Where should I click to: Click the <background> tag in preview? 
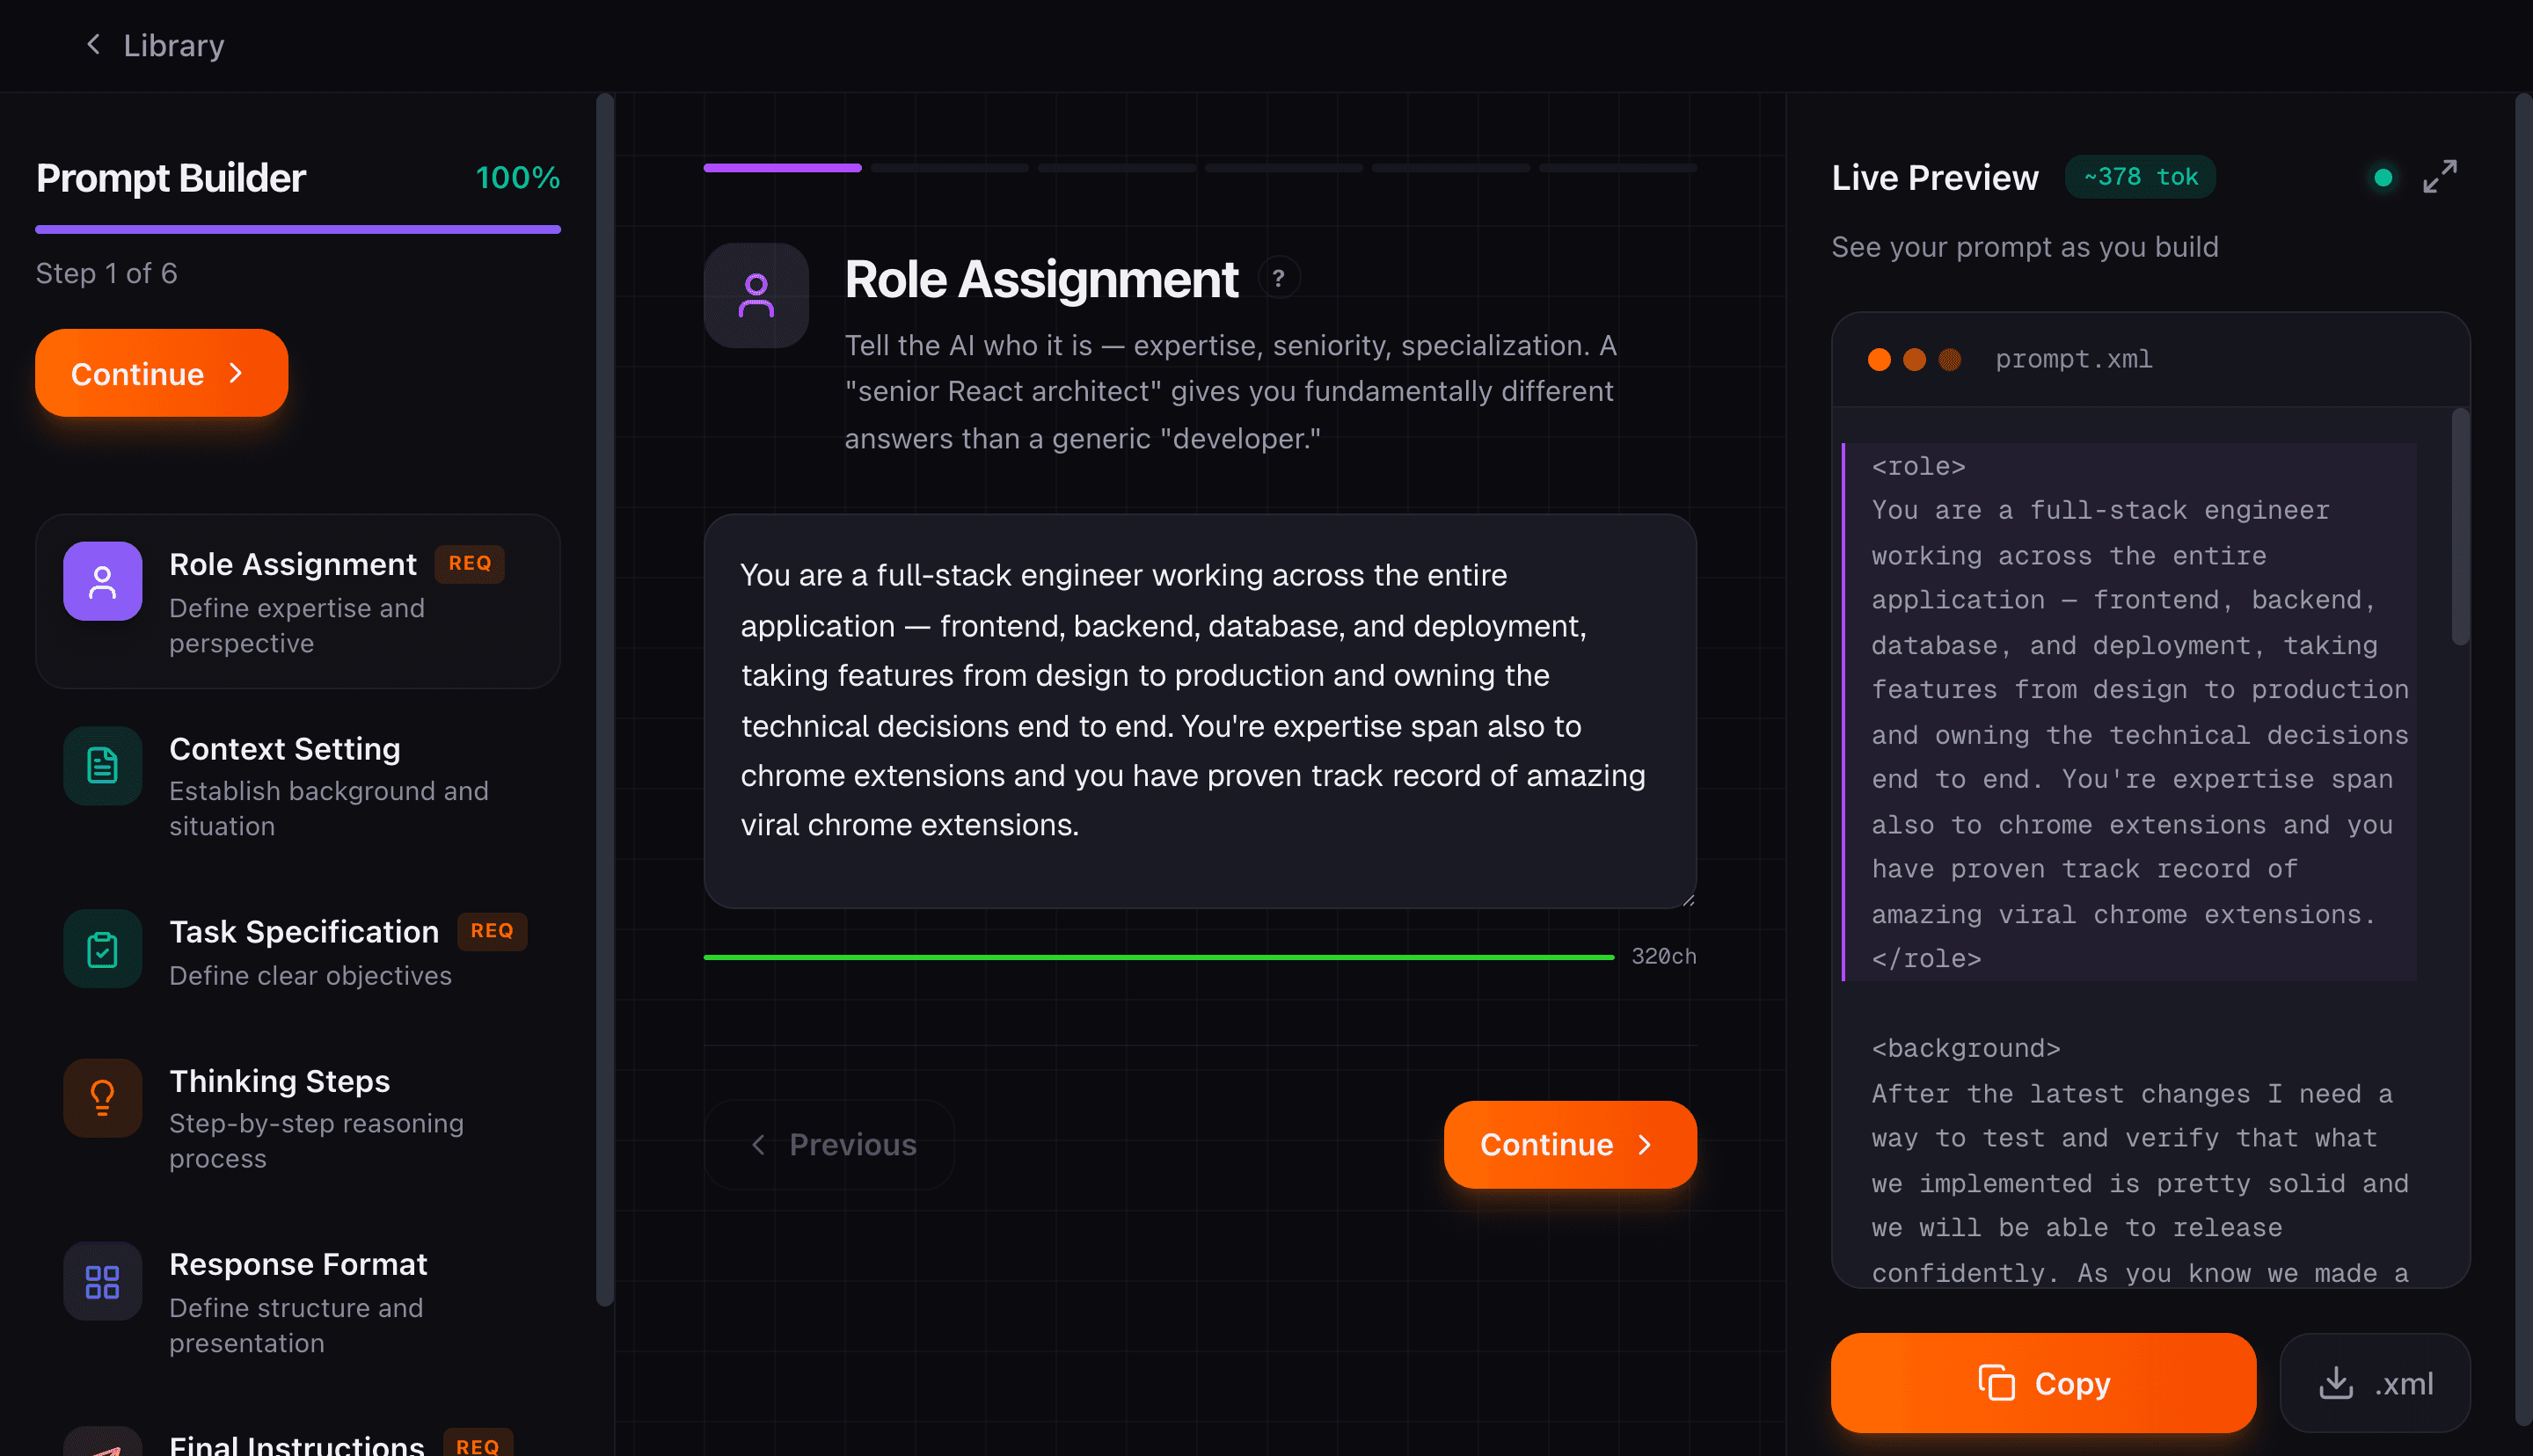[1965, 1049]
